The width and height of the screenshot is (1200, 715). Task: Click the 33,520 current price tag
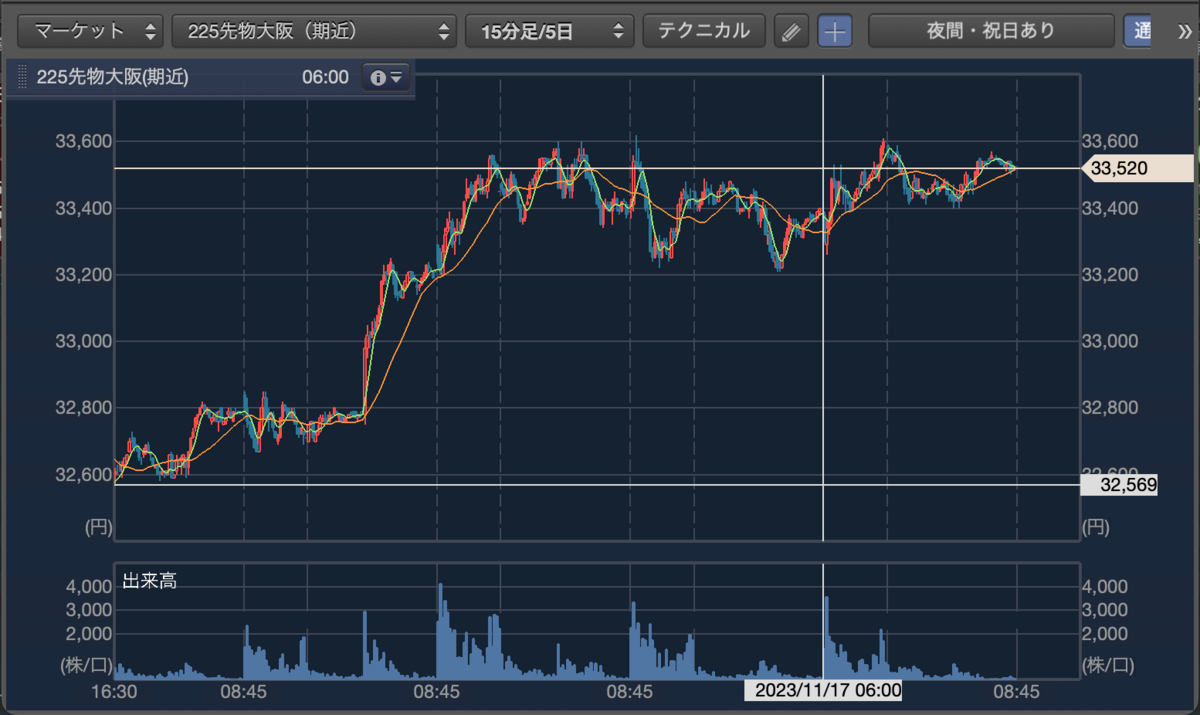[1137, 169]
